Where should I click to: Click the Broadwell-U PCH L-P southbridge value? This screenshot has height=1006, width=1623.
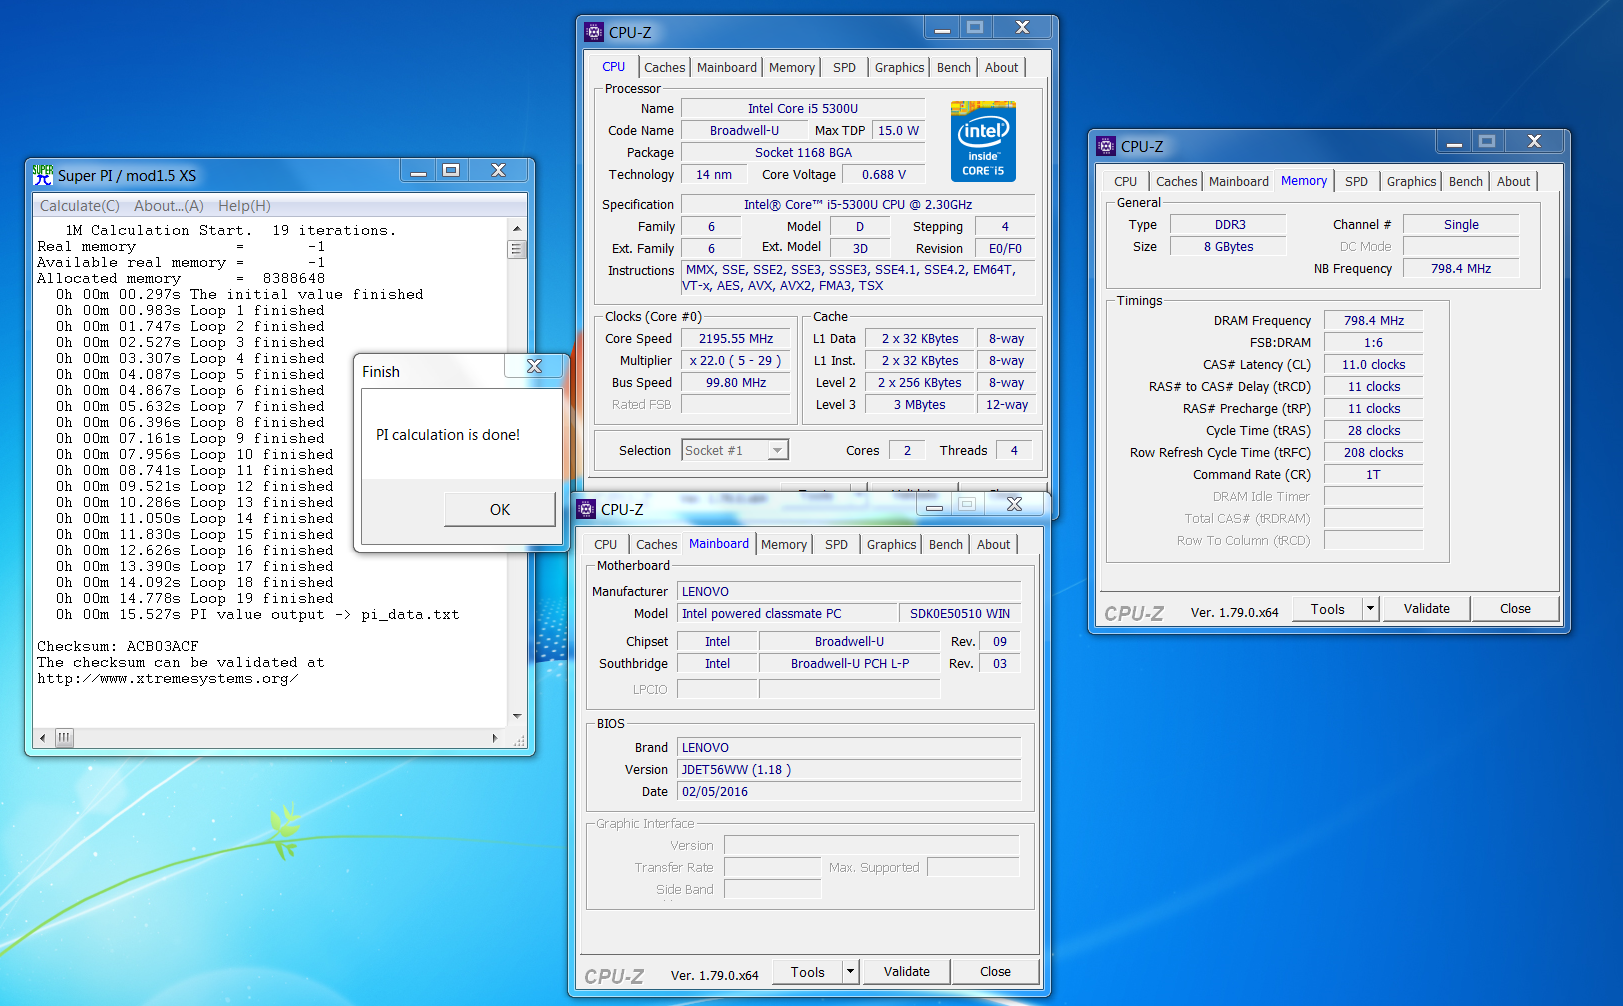click(850, 664)
